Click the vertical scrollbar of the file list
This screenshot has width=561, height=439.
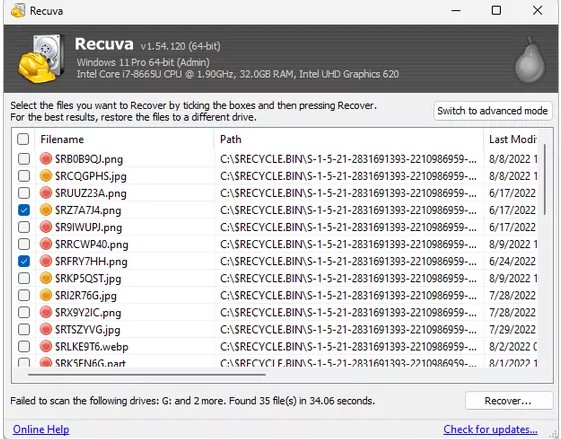[x=545, y=179]
